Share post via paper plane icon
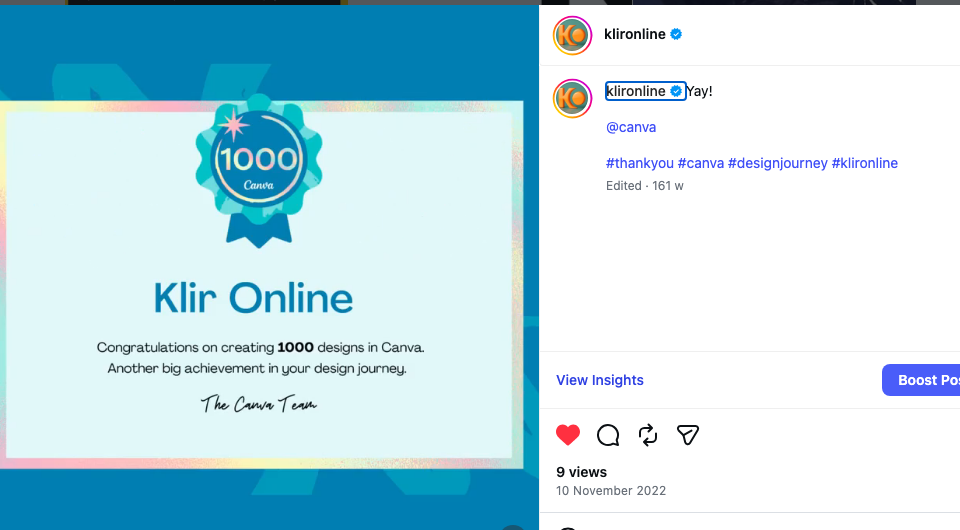Viewport: 960px width, 530px height. click(x=688, y=435)
